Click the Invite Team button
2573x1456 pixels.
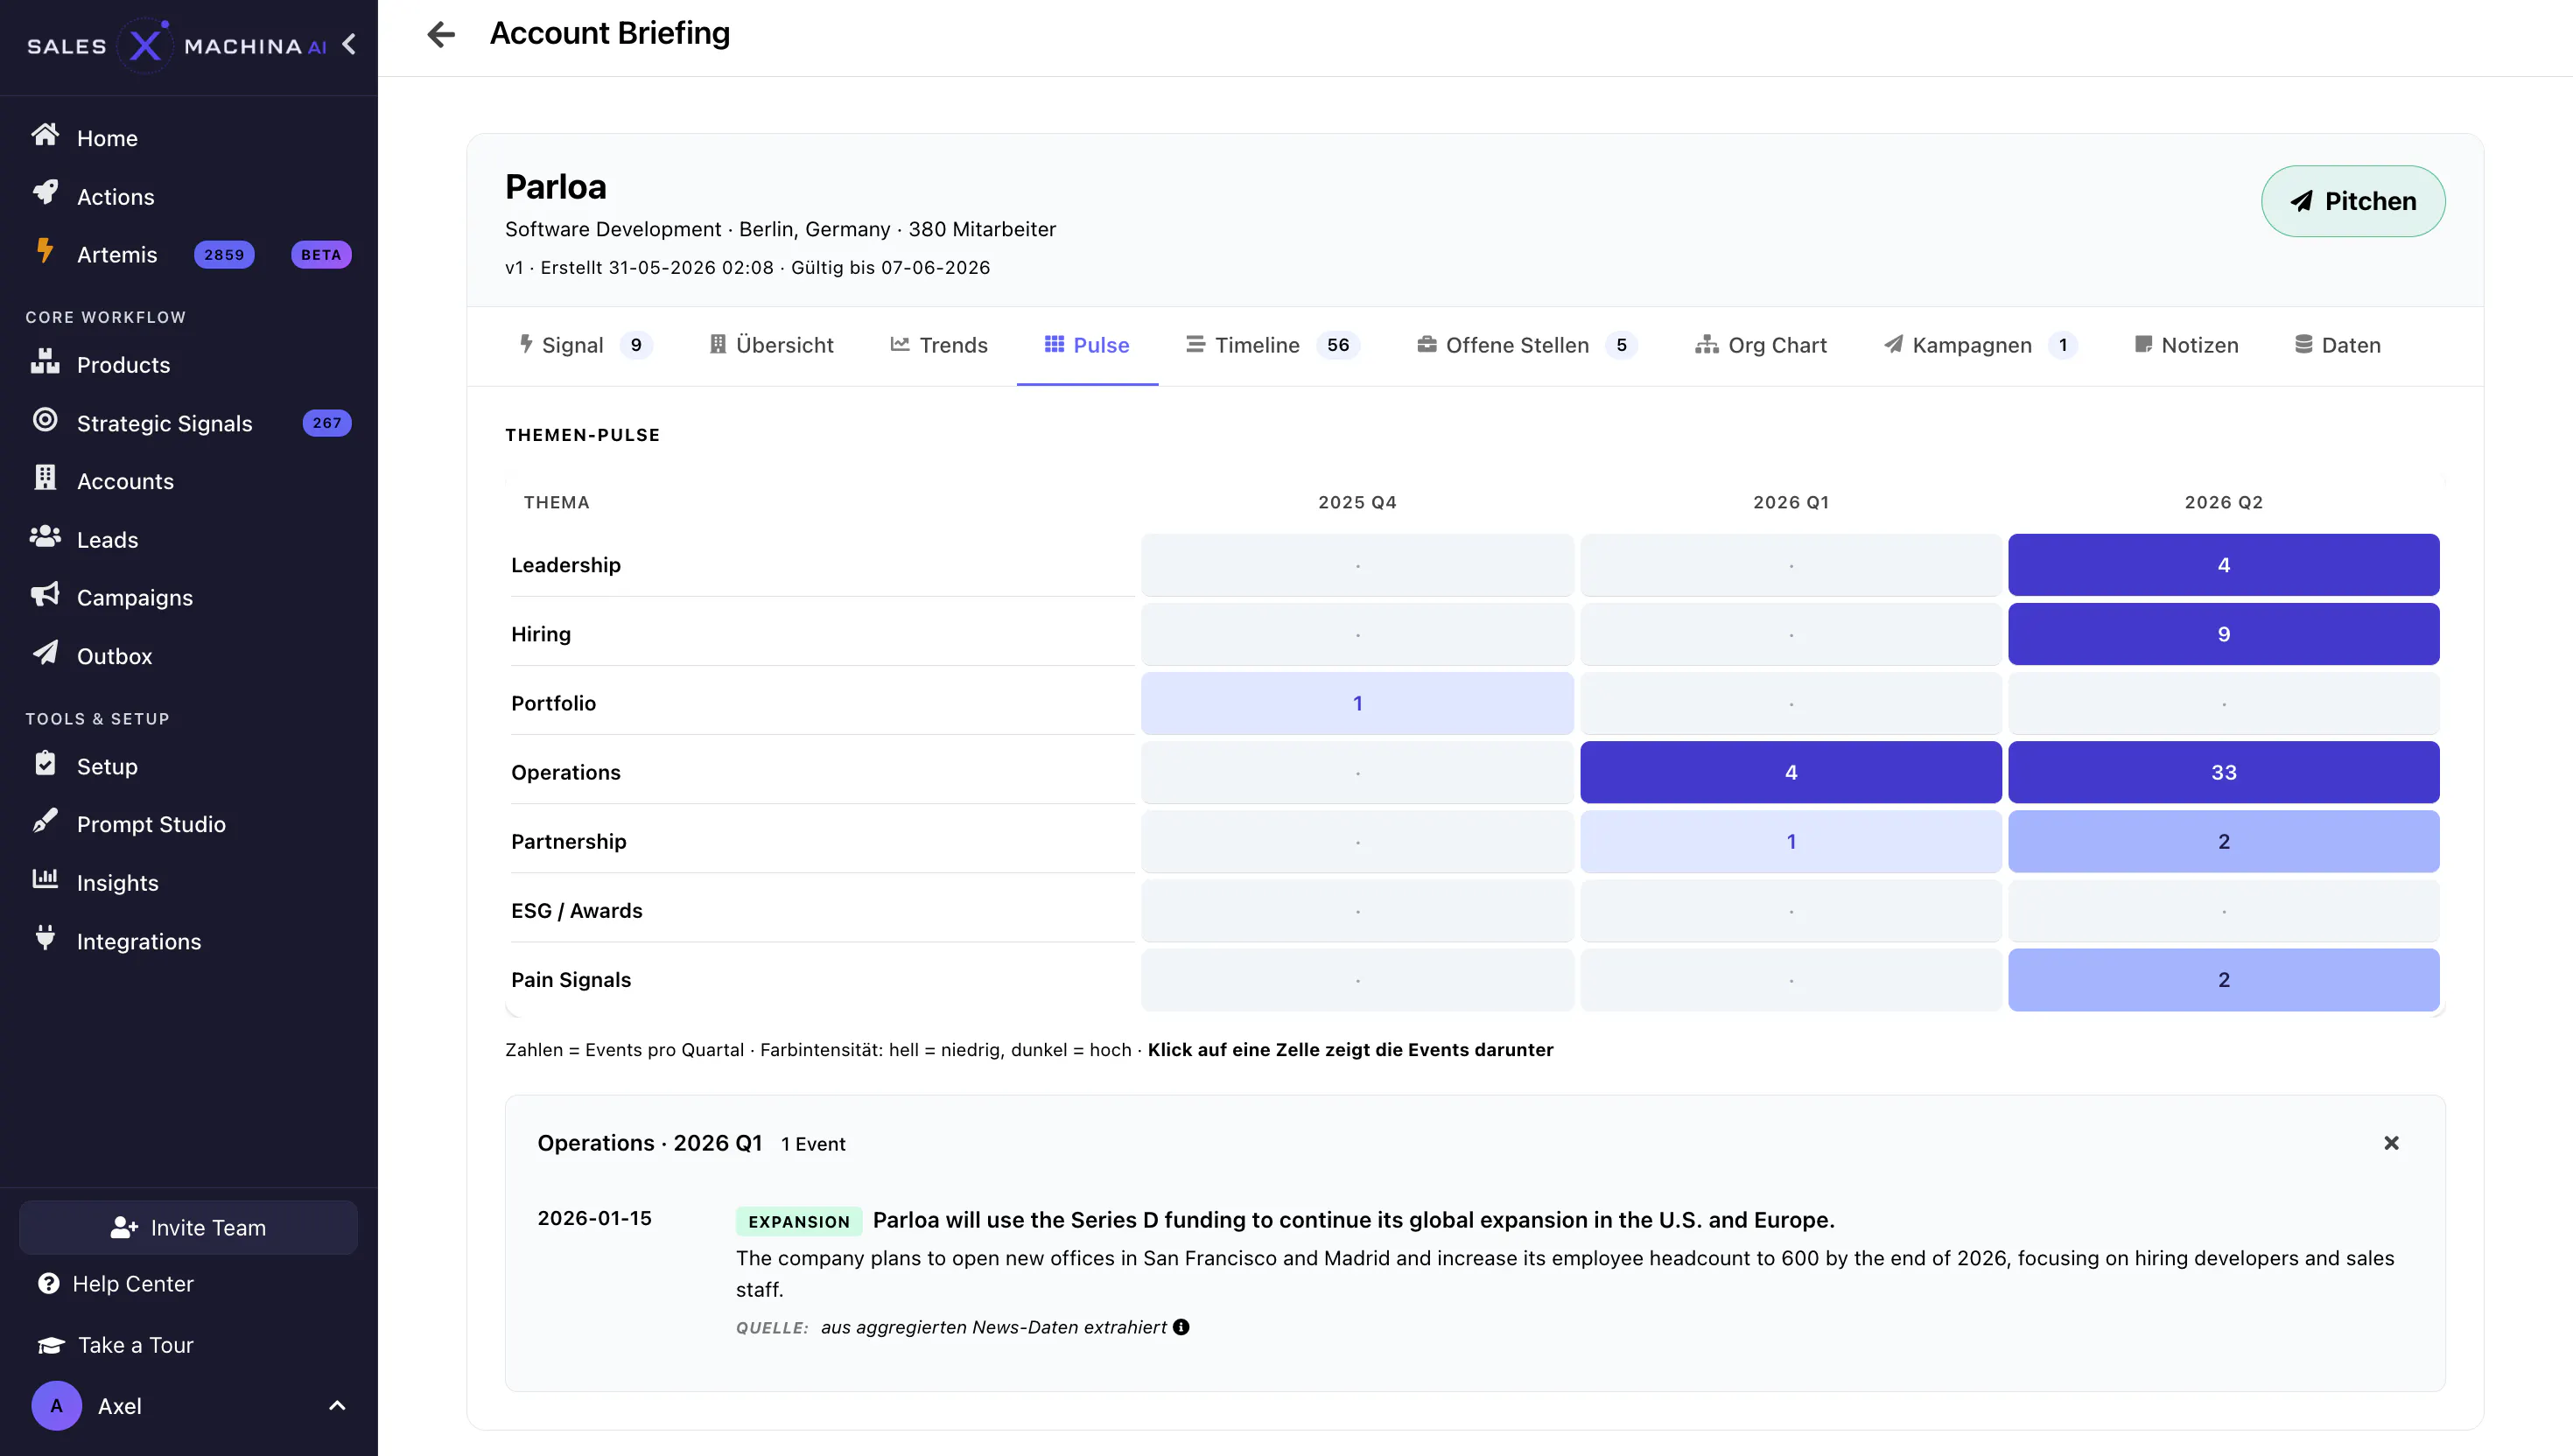tap(189, 1228)
